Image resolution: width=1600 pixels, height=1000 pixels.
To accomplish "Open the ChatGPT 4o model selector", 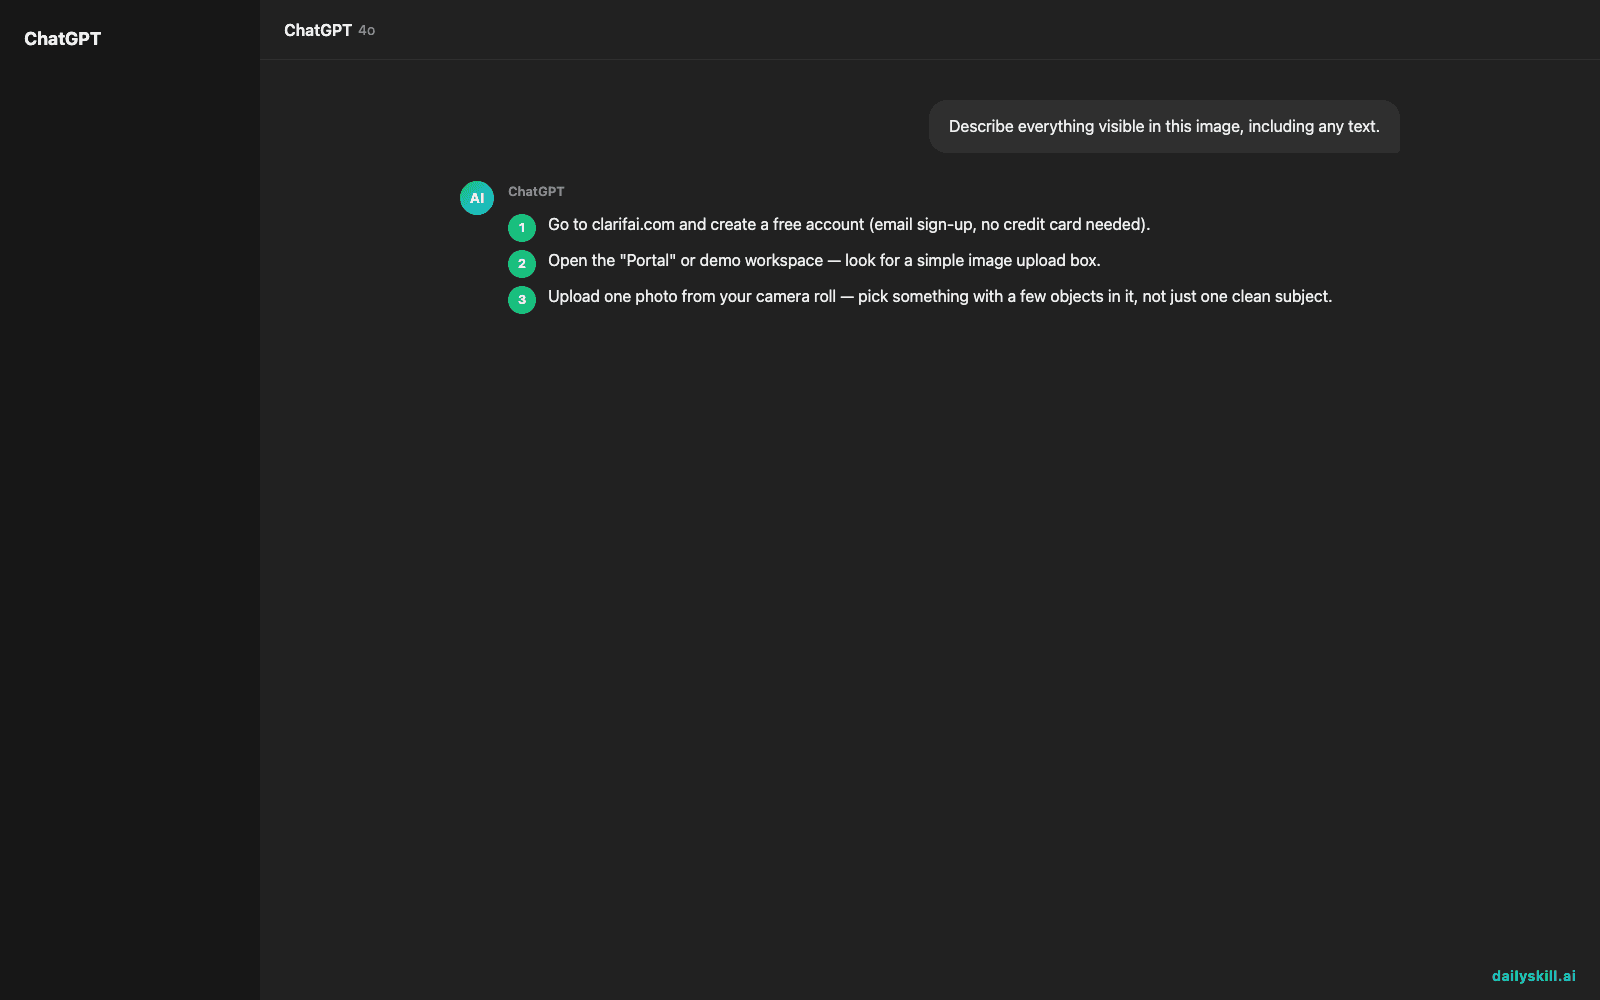I will pos(329,30).
